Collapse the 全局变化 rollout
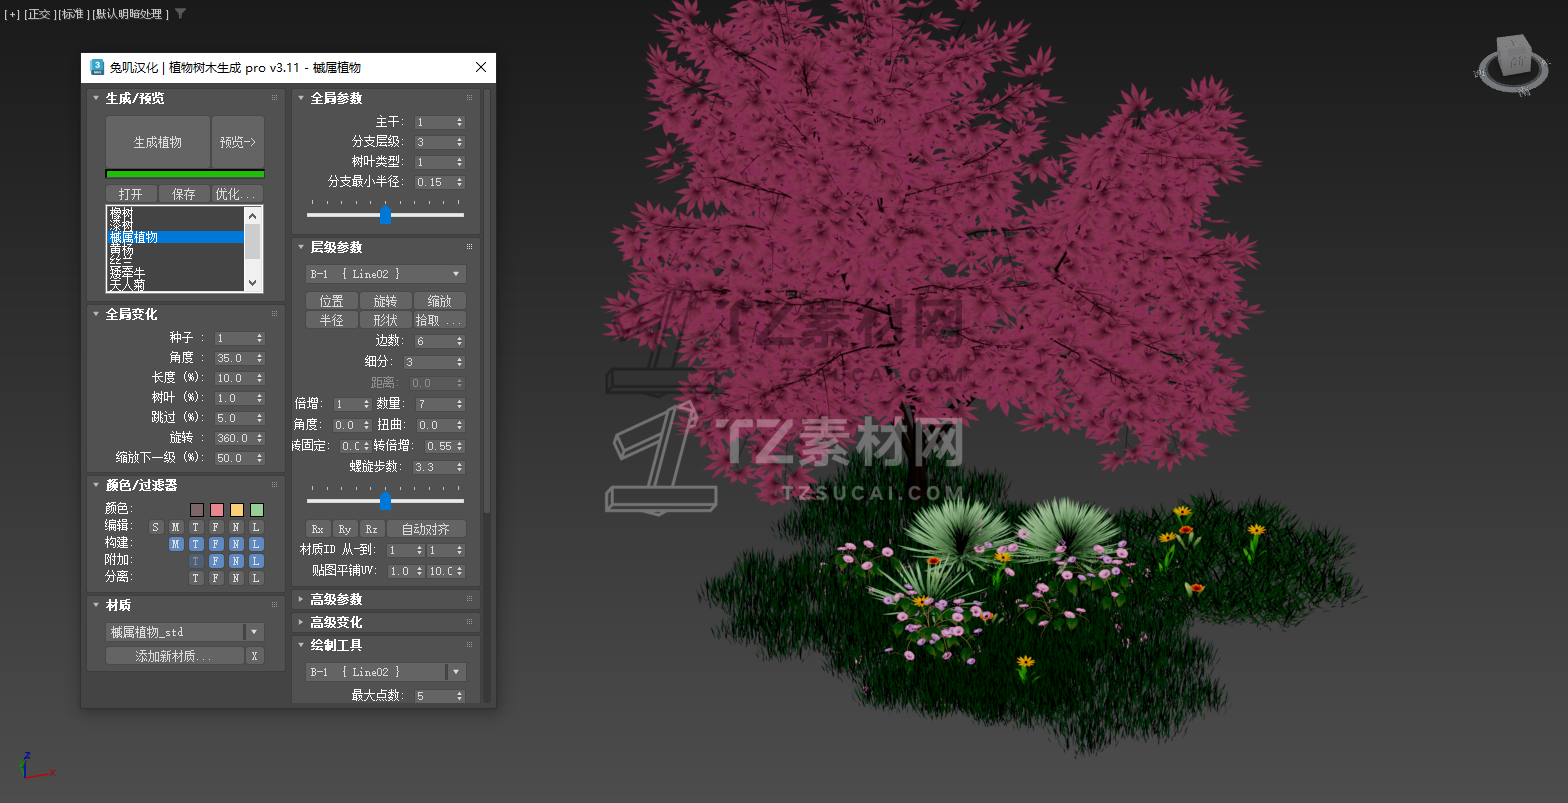 click(96, 314)
